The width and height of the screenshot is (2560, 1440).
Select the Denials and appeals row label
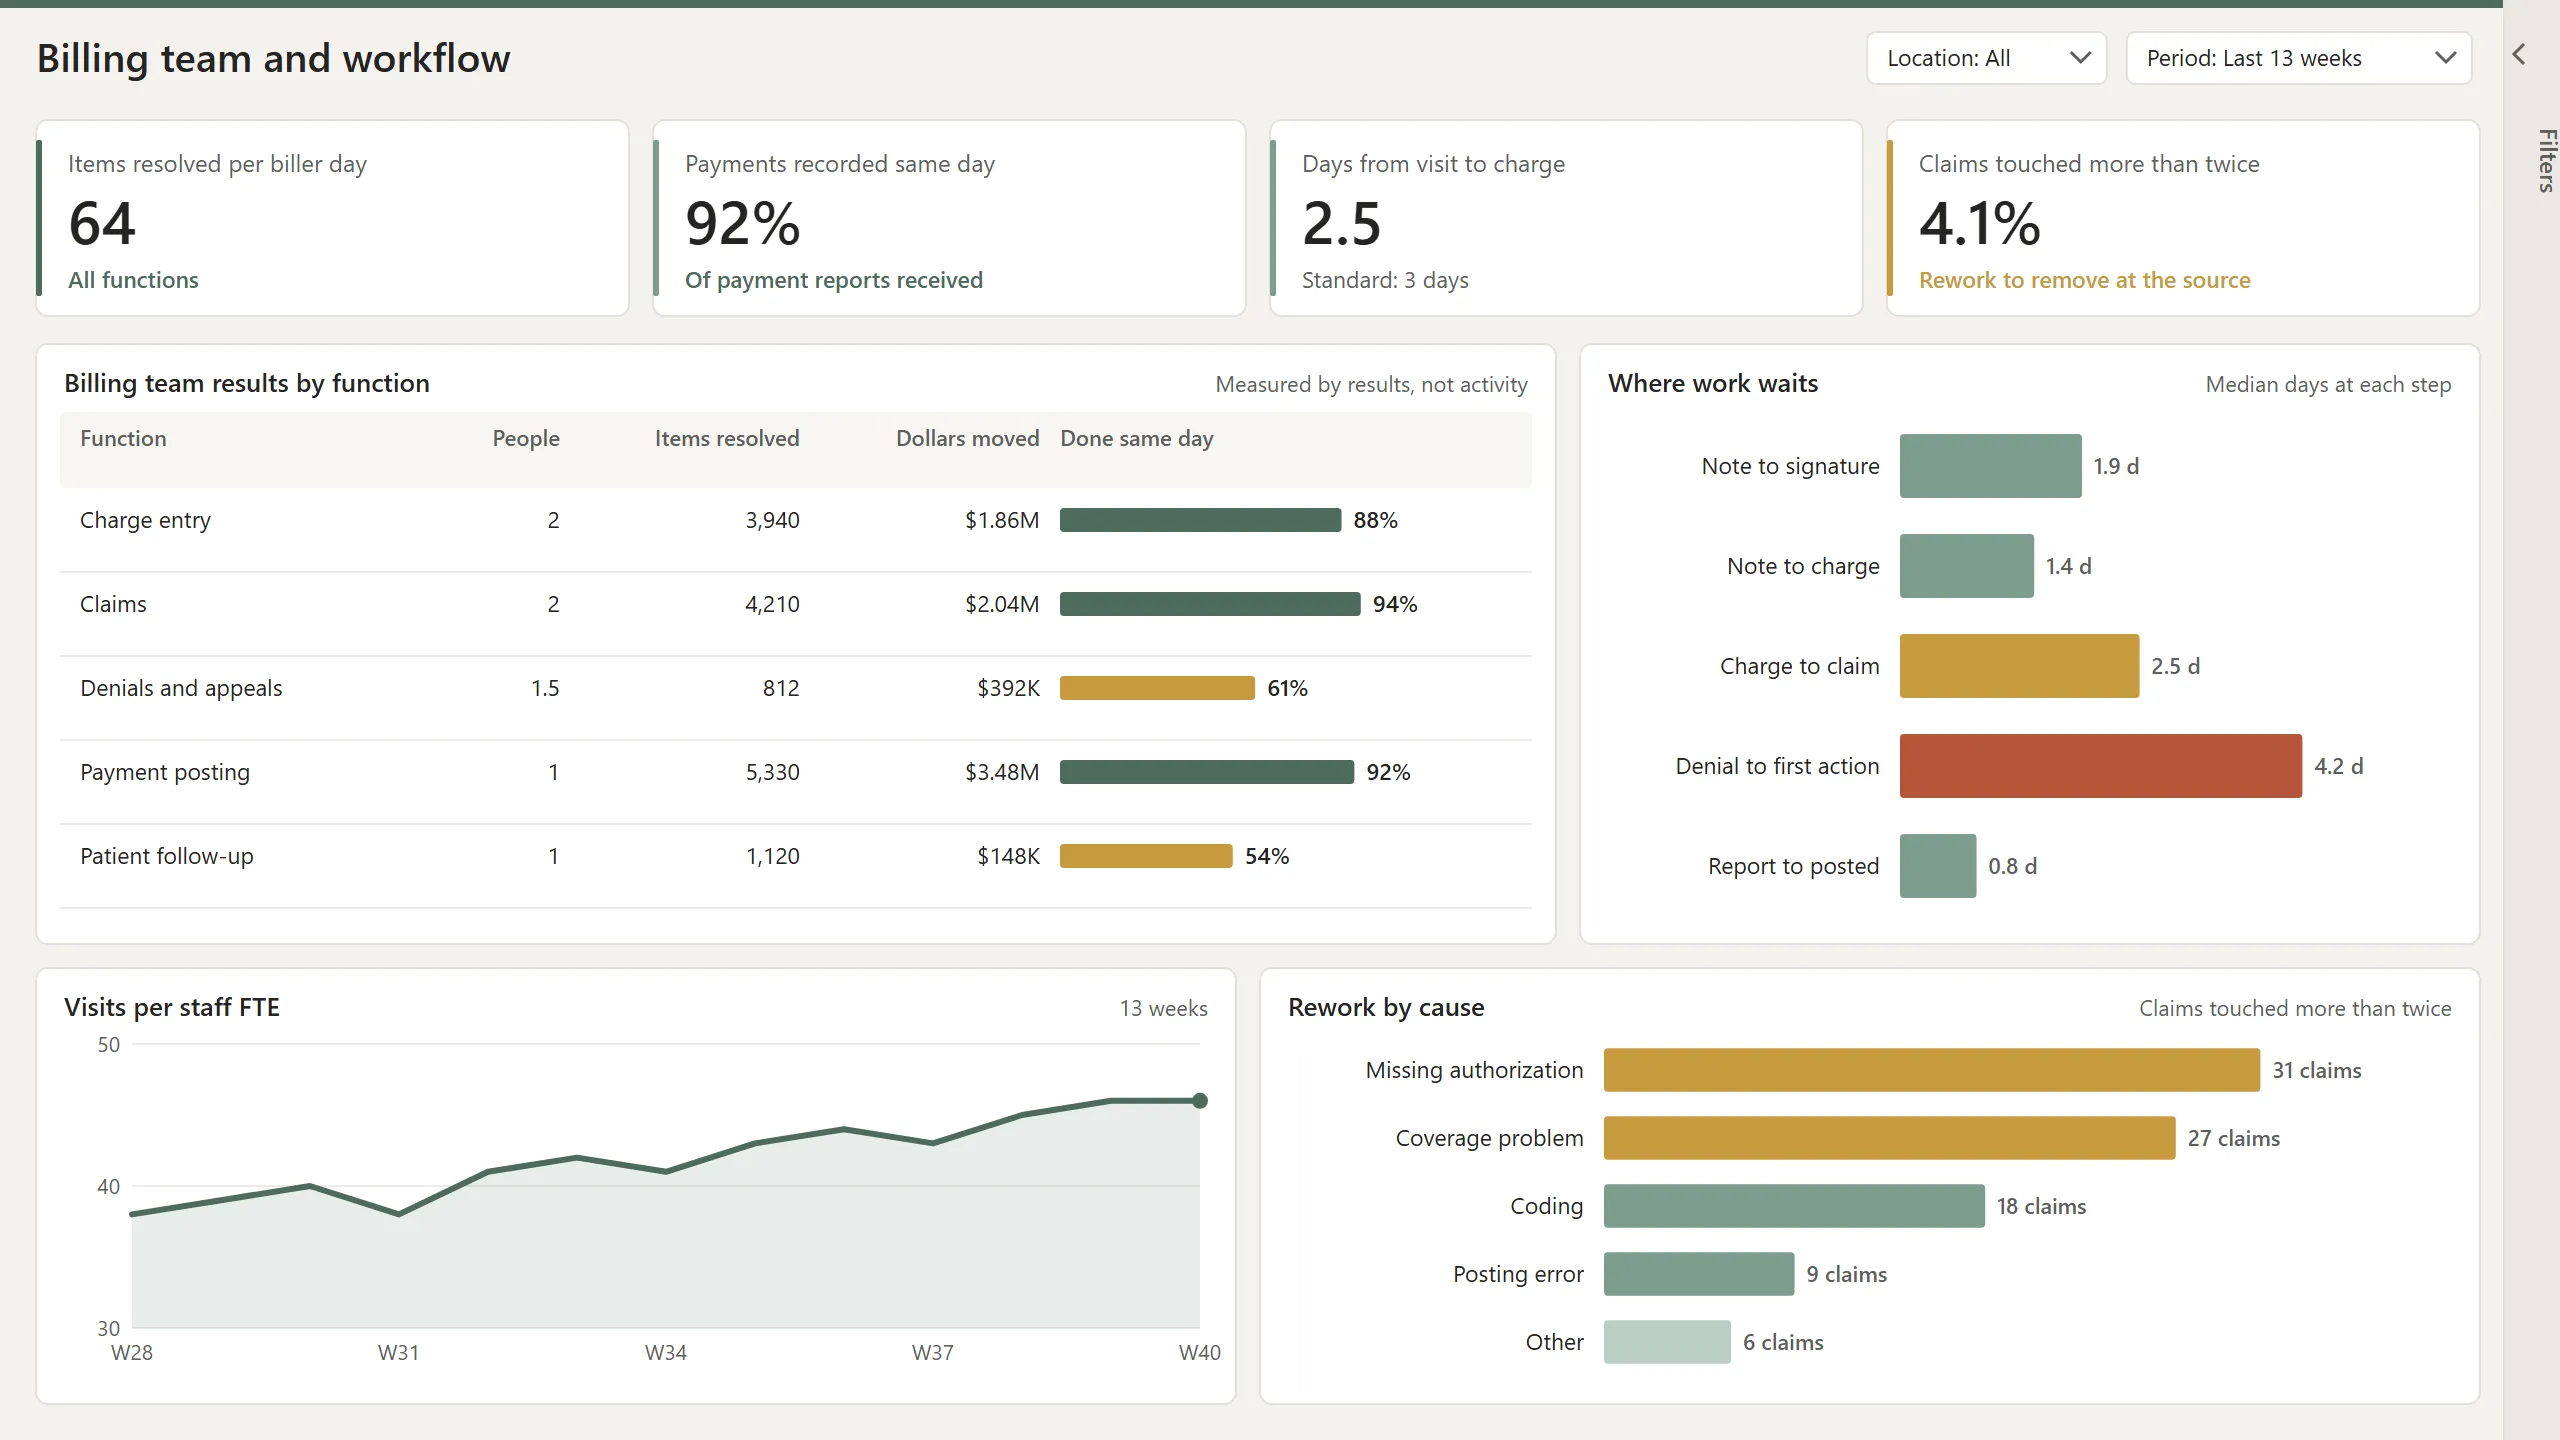[181, 688]
